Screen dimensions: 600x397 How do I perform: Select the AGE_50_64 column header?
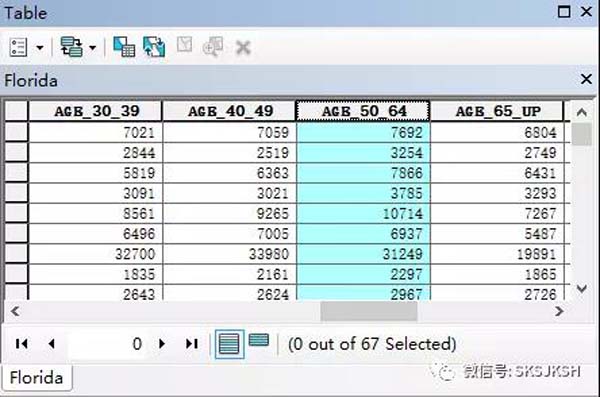(x=363, y=111)
